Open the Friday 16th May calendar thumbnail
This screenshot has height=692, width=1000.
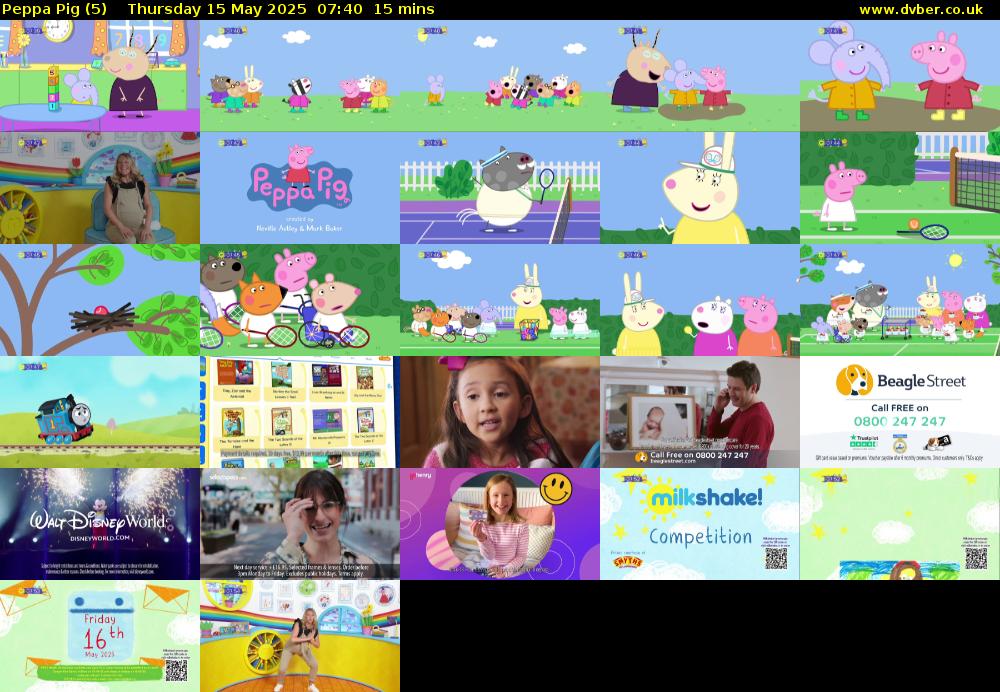[x=99, y=636]
